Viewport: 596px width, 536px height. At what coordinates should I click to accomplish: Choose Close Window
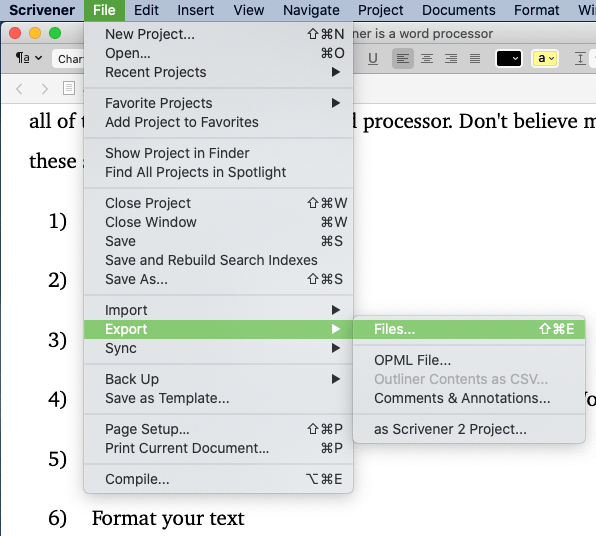[219, 222]
